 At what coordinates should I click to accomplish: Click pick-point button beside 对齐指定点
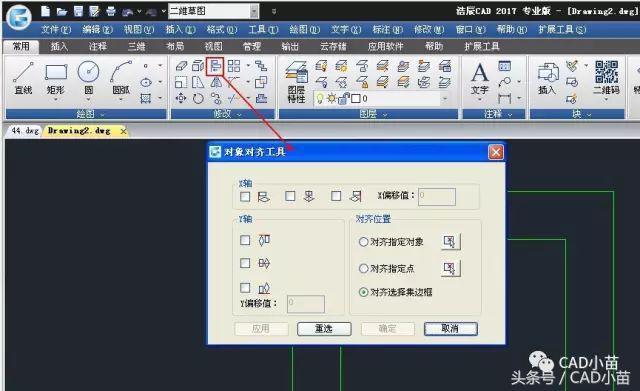(x=450, y=268)
